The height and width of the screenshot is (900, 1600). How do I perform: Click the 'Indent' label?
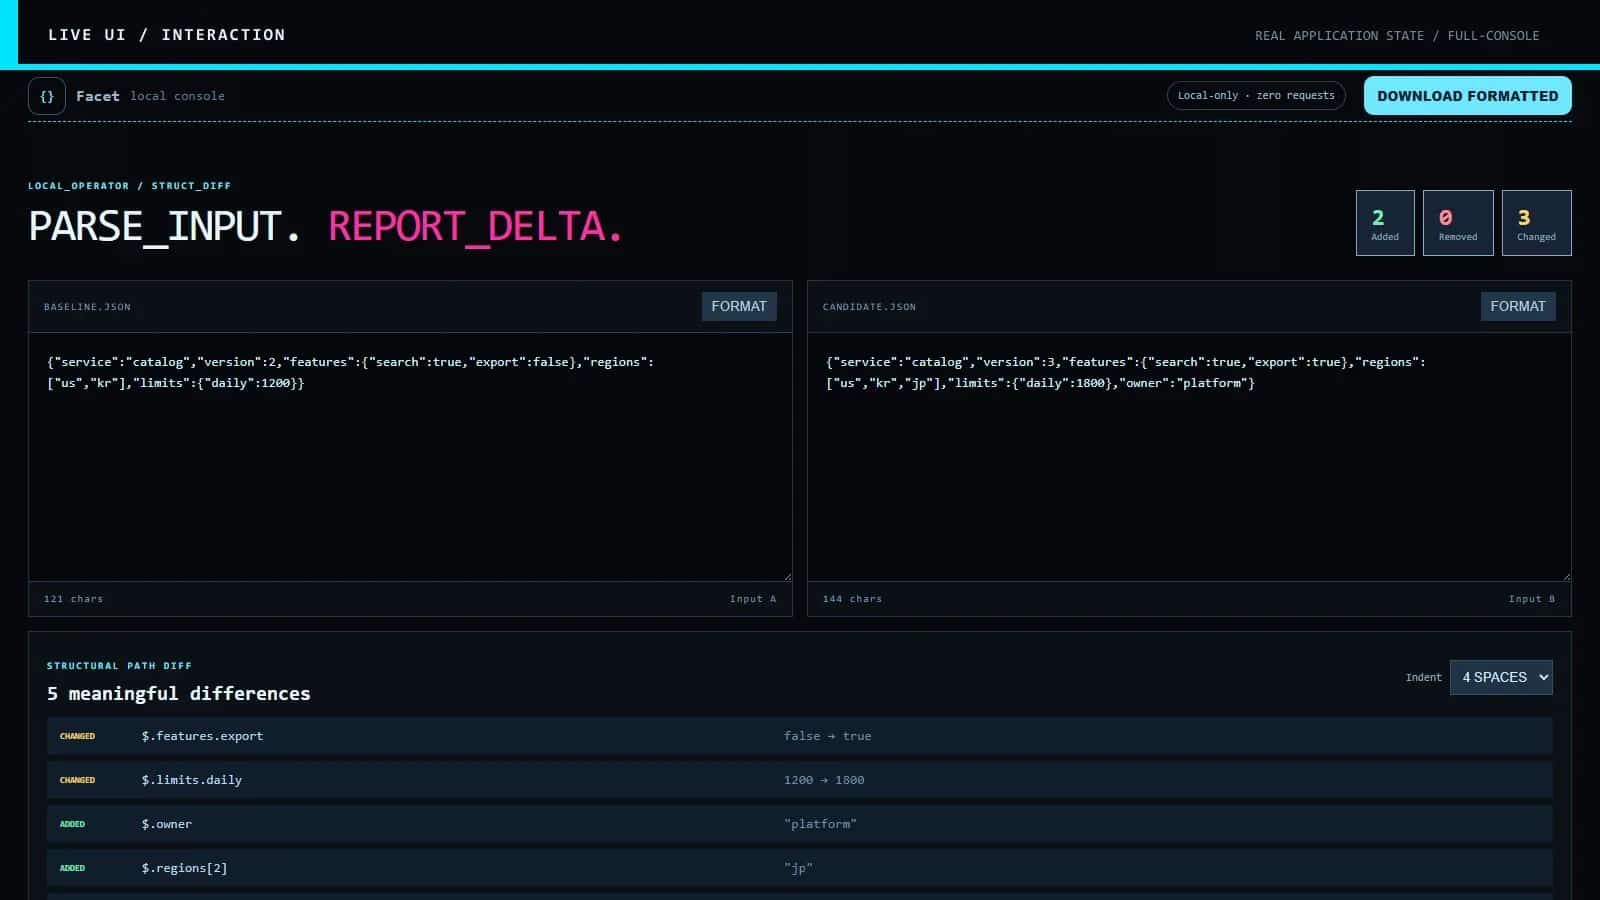point(1423,678)
